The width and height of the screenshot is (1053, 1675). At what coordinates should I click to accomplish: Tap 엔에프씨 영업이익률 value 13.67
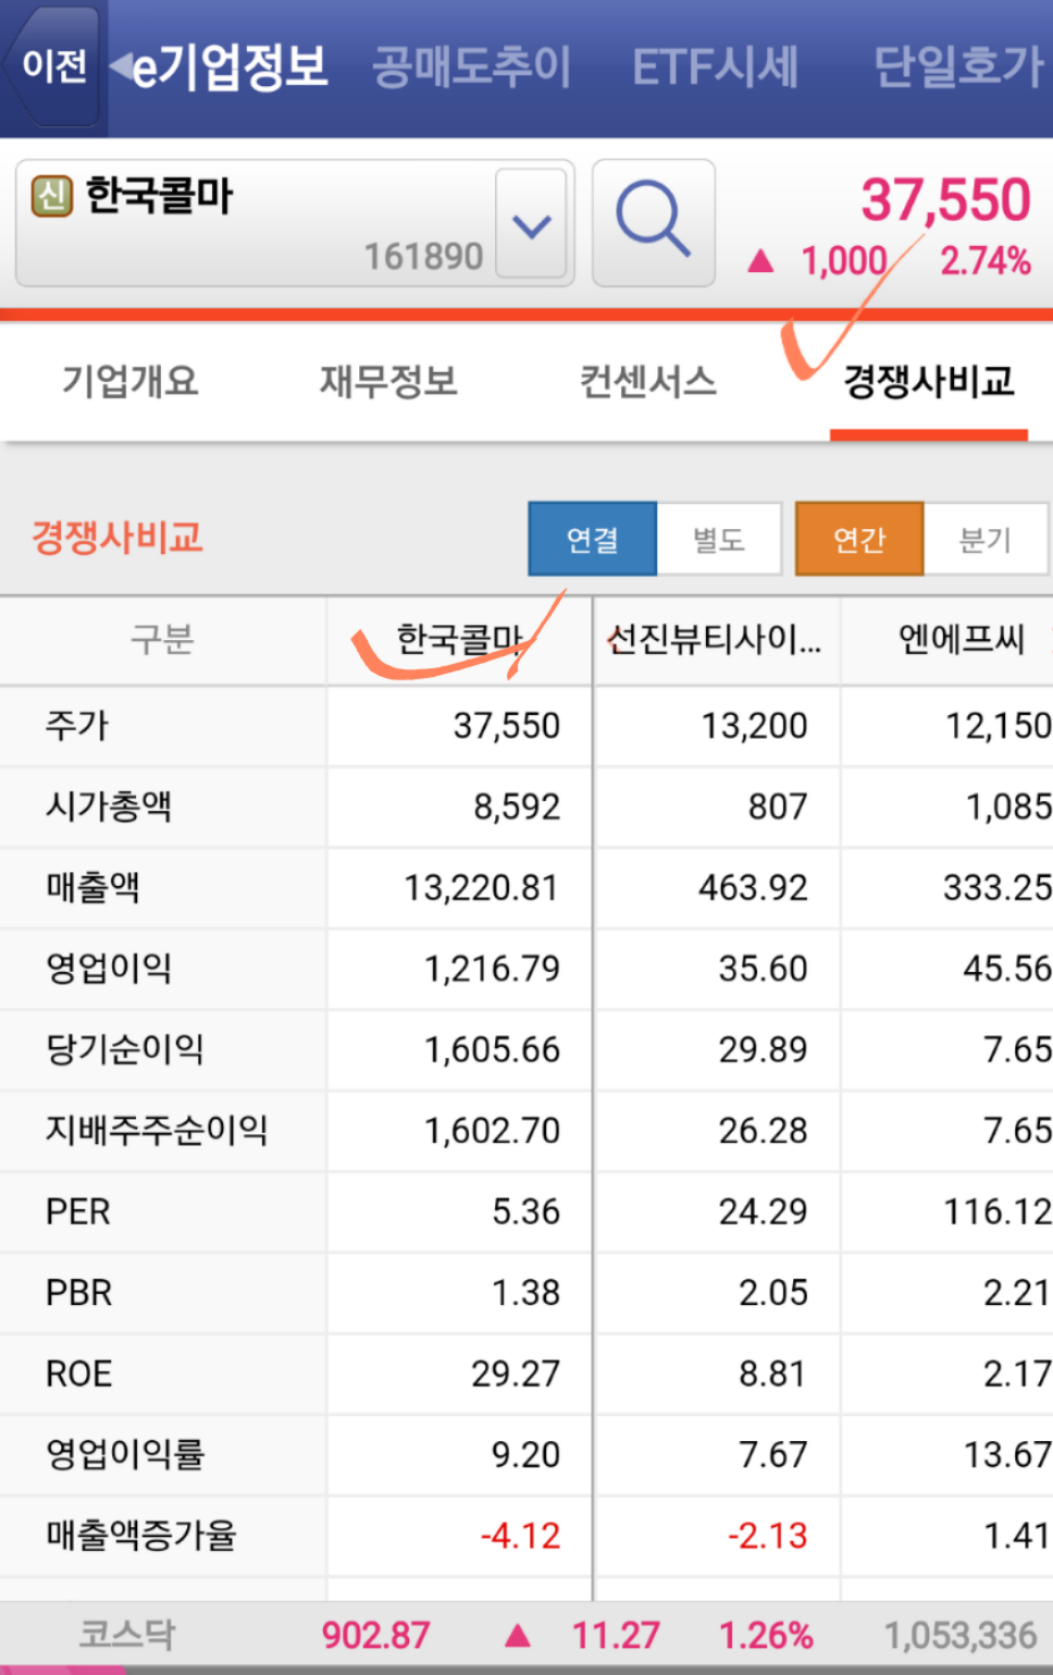[x=1008, y=1454]
